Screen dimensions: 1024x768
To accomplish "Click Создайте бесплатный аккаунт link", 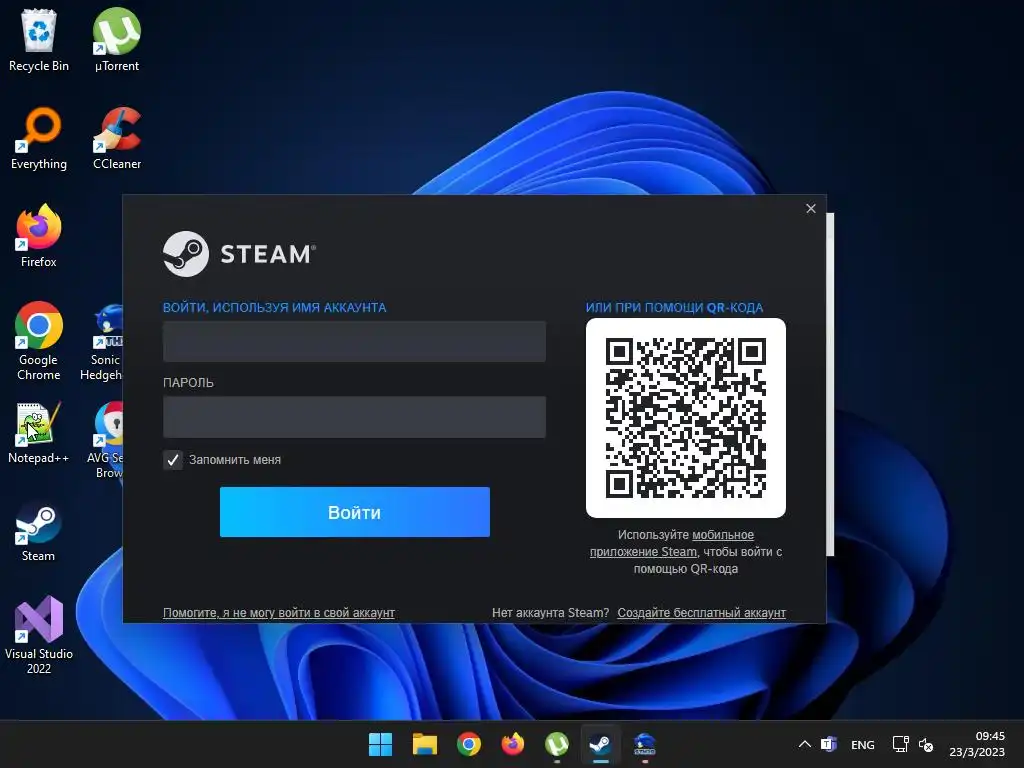I will pyautogui.click(x=701, y=613).
